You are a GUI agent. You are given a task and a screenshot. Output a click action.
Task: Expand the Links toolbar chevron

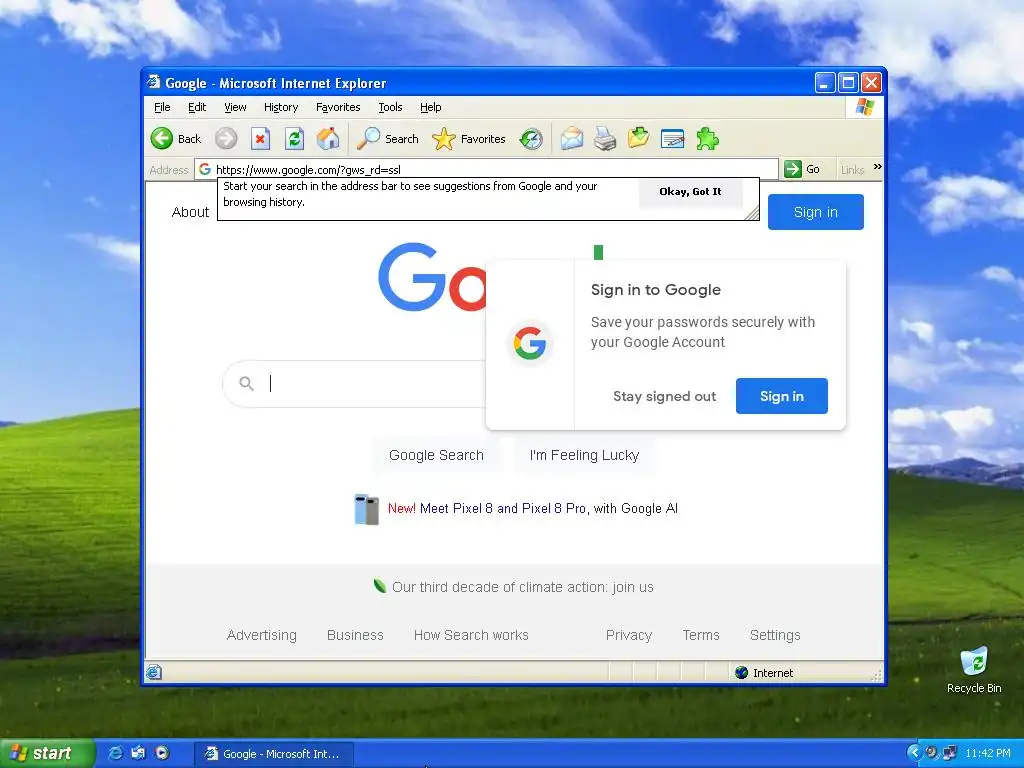point(878,167)
